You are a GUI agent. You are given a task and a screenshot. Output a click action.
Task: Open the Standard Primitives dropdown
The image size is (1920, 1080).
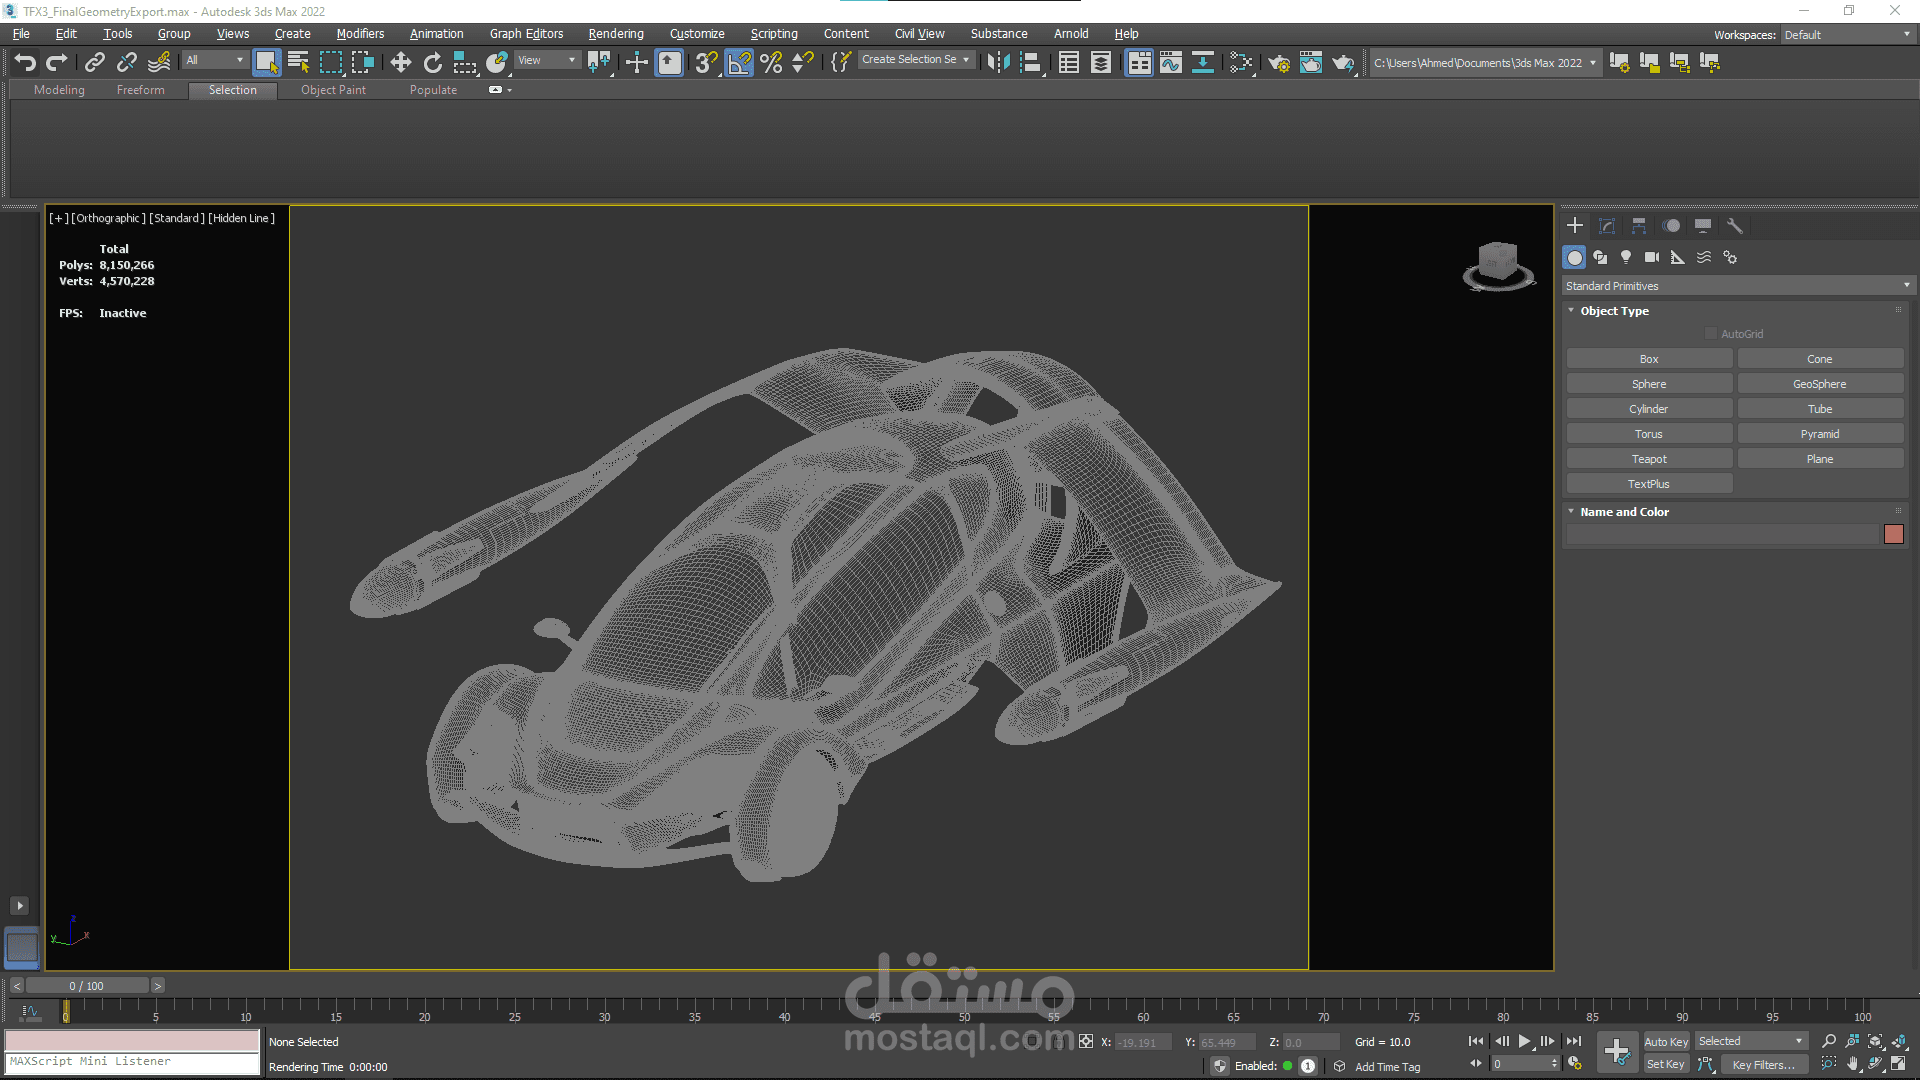pyautogui.click(x=1737, y=286)
